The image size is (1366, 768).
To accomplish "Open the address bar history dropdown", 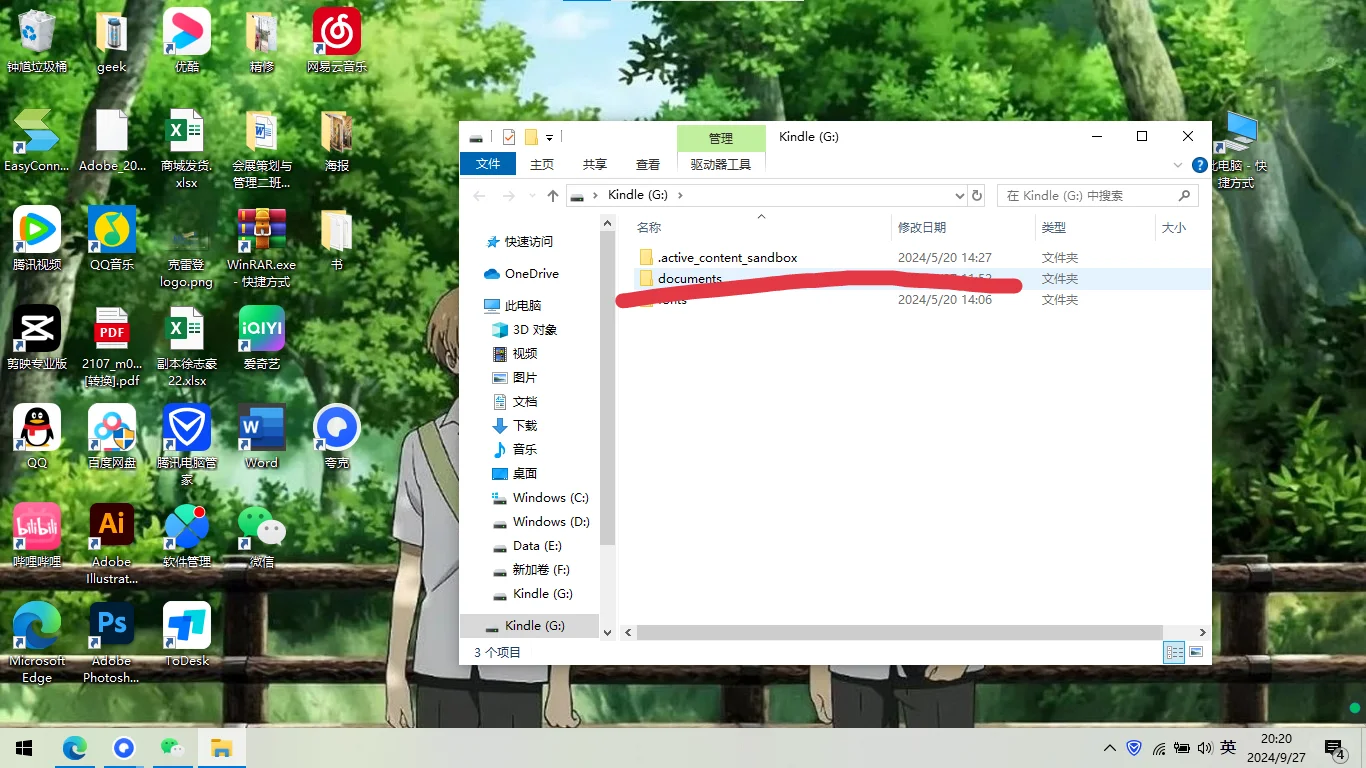I will click(959, 196).
